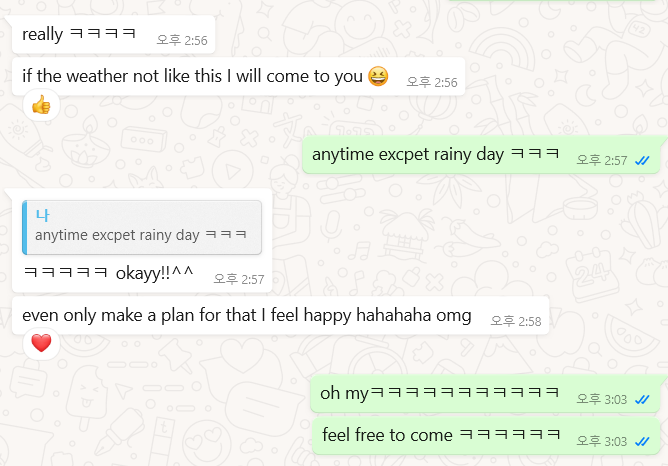
Task: Click read checkmarks on 'oh my' message
Action: click(642, 400)
